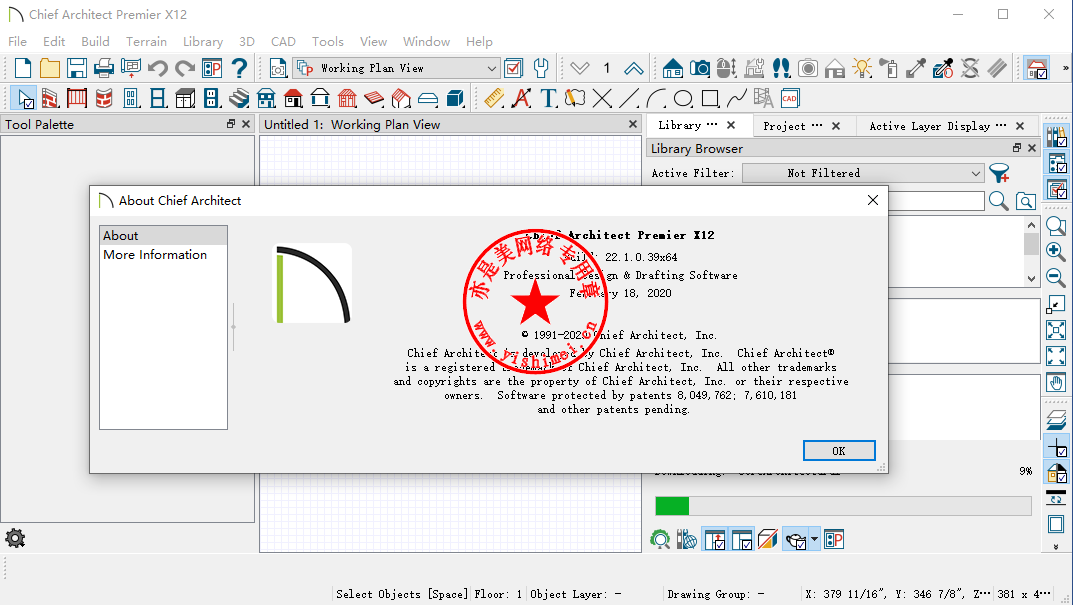
Task: Select the Rich Text A tool
Action: (x=521, y=99)
